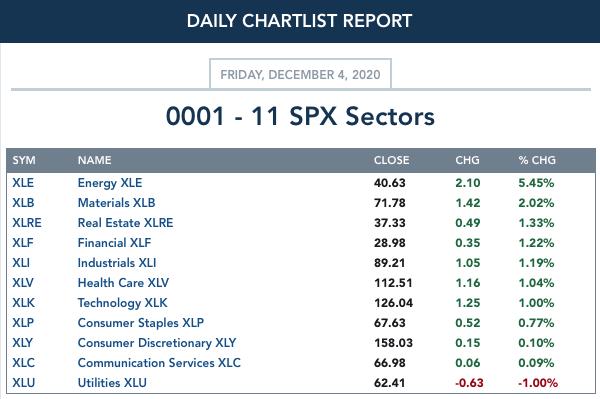Viewport: 600px width, 399px height.
Task: Open the XLE symbol link
Action: click(x=23, y=183)
